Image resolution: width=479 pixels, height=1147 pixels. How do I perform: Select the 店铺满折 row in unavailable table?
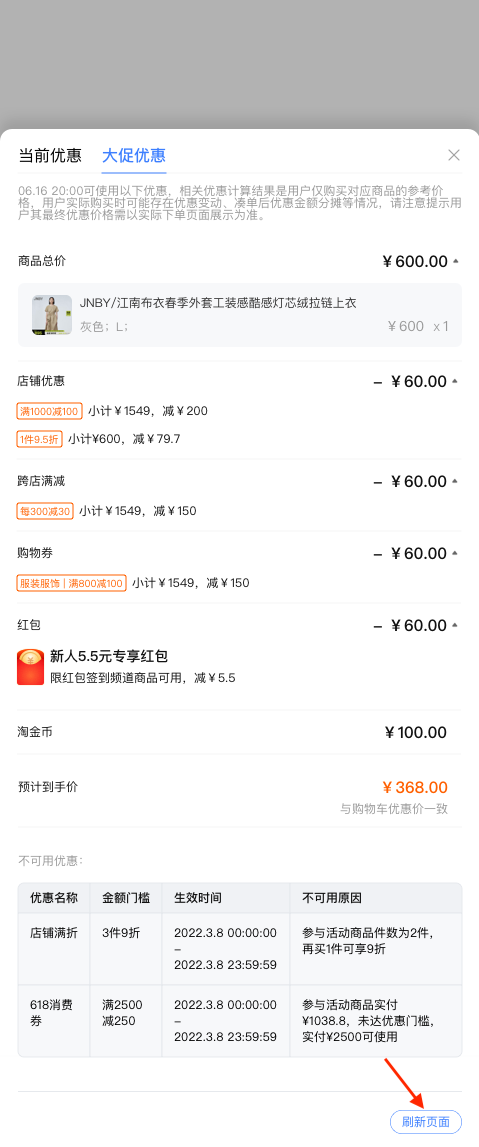pos(240,949)
